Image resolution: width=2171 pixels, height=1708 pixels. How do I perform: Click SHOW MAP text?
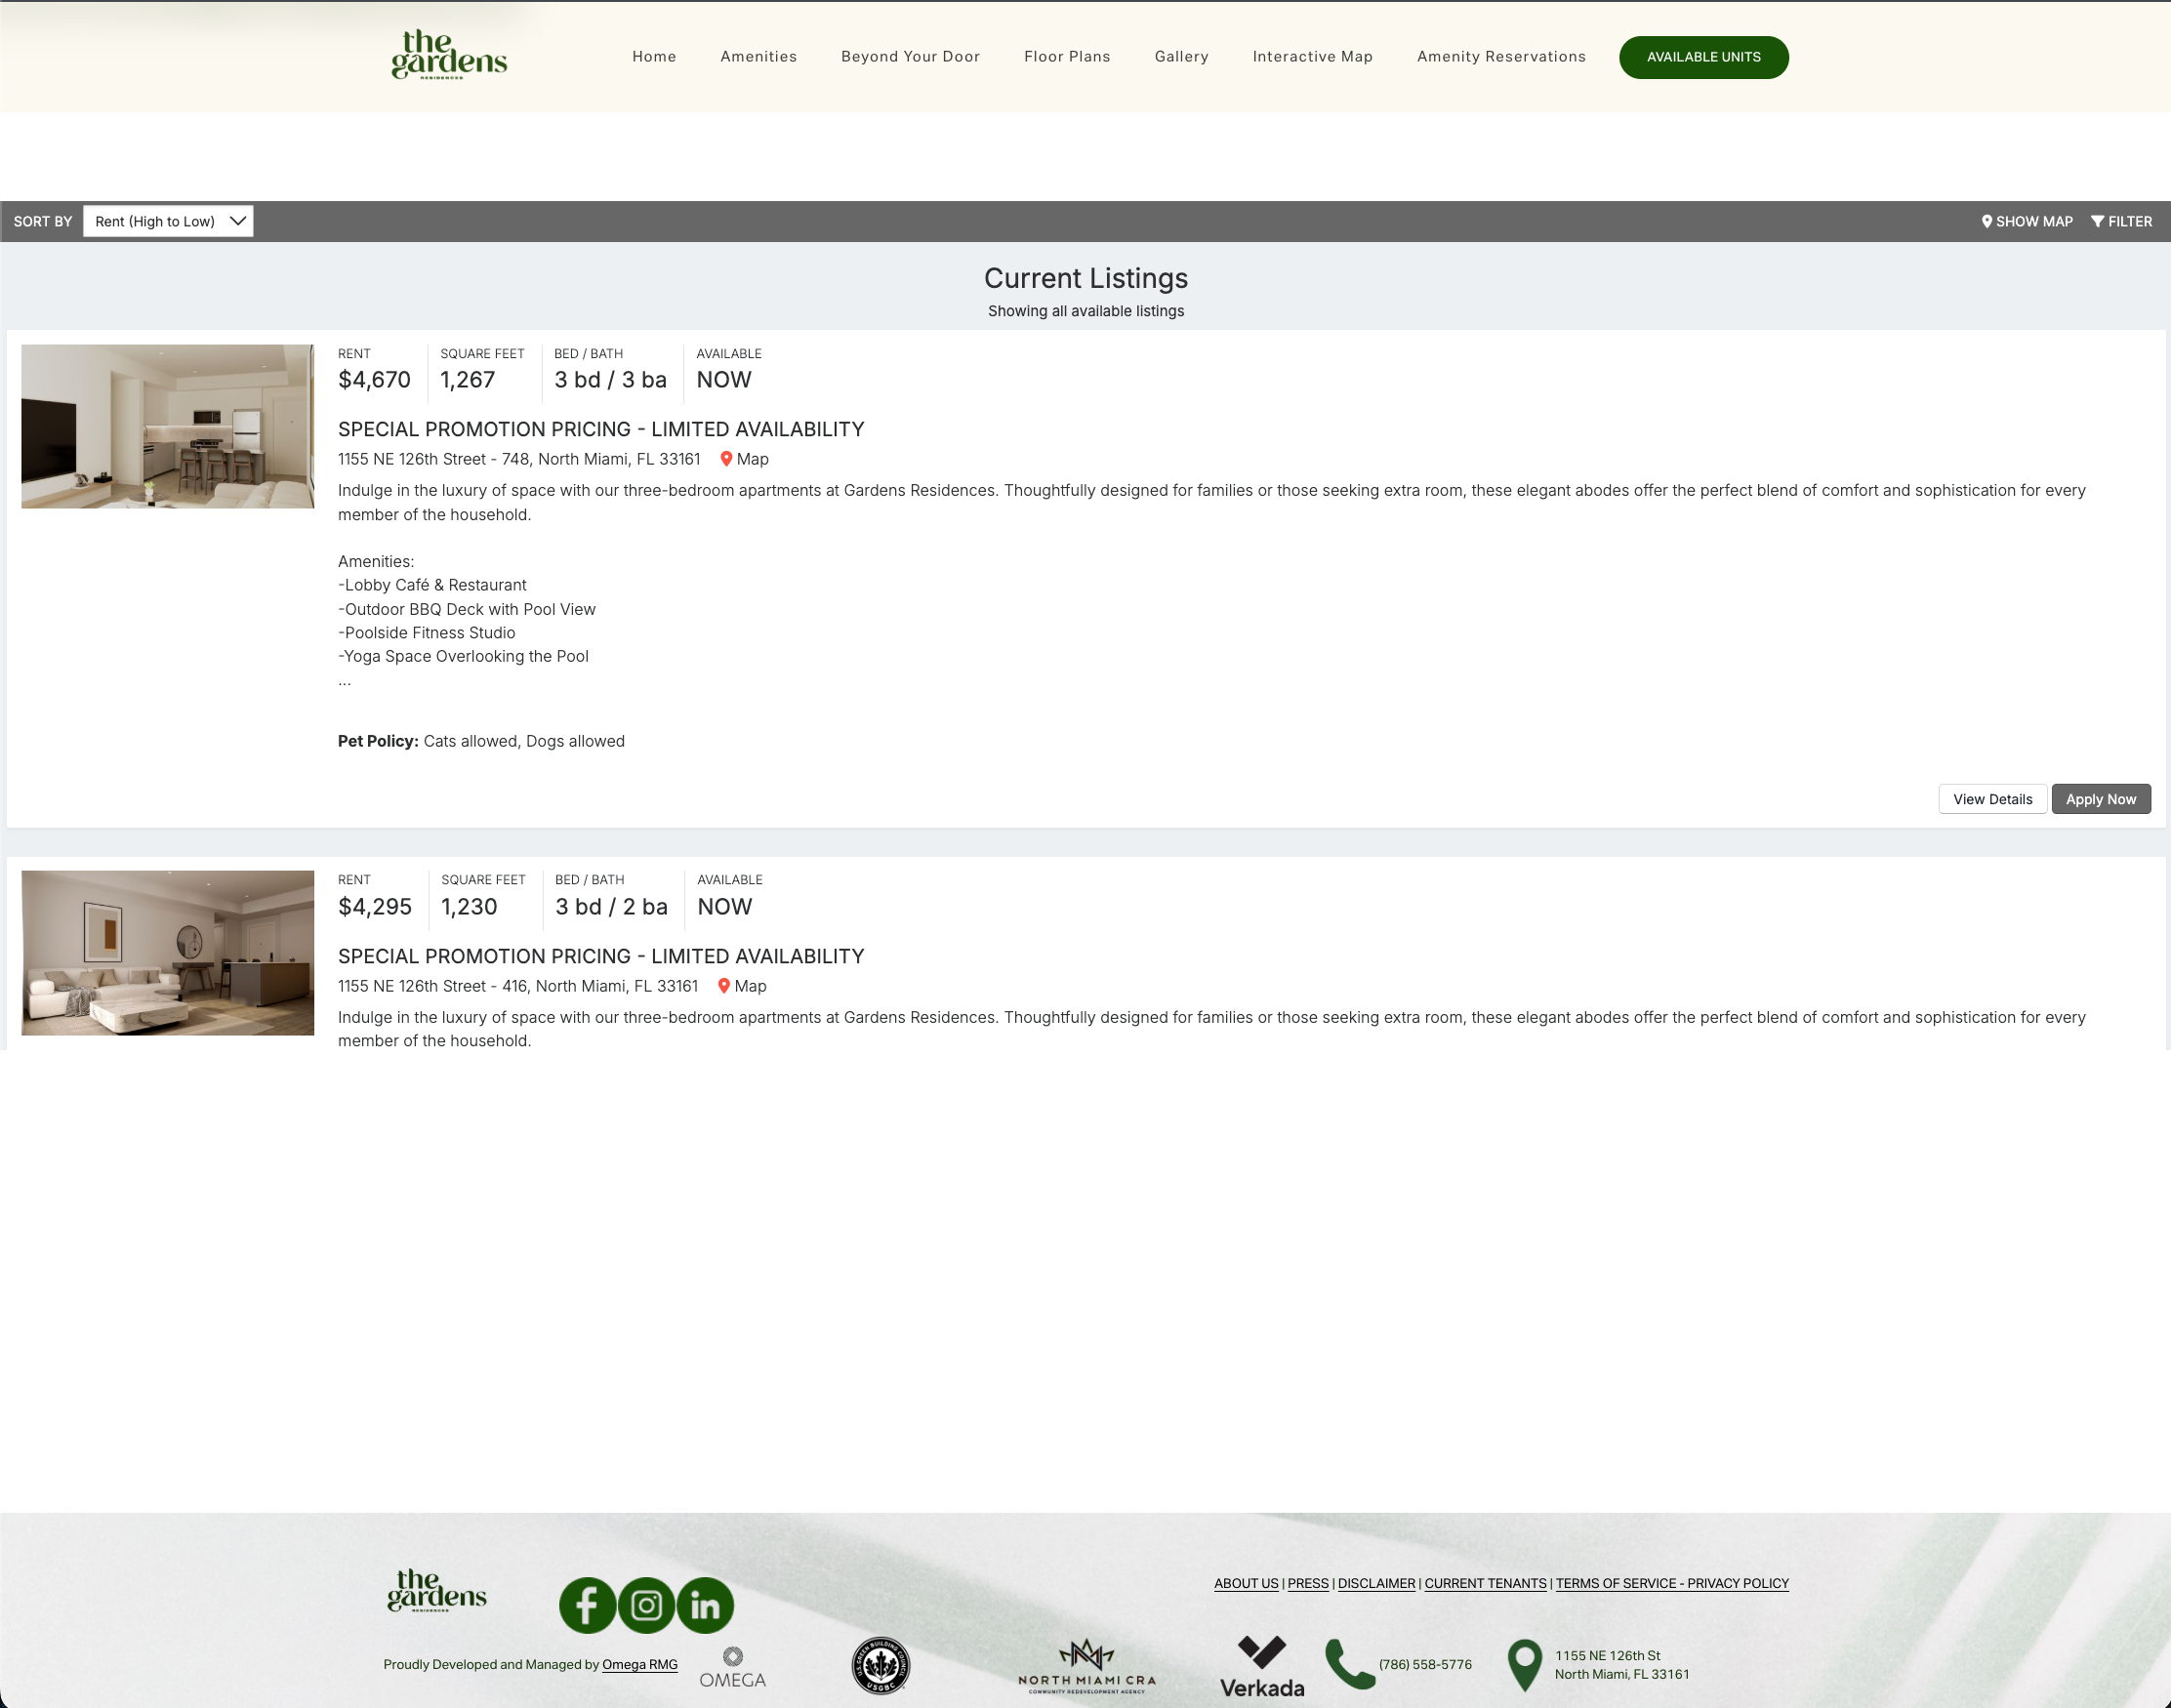[2034, 221]
